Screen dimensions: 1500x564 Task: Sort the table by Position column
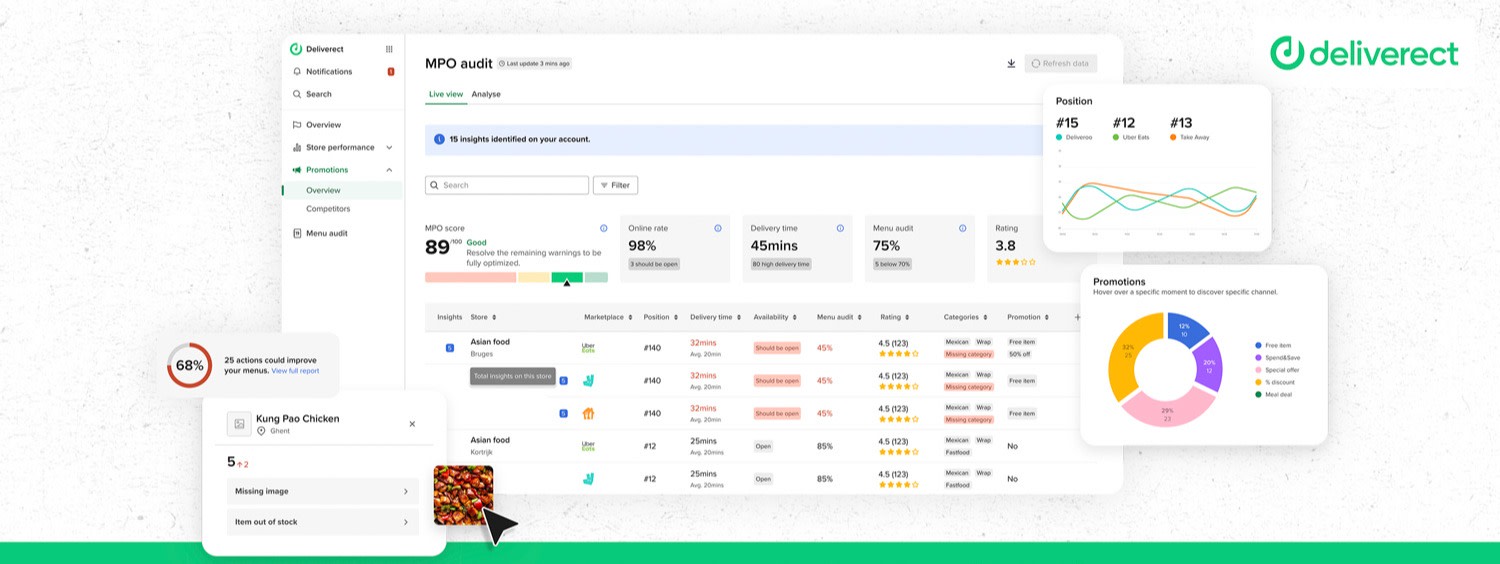(661, 317)
